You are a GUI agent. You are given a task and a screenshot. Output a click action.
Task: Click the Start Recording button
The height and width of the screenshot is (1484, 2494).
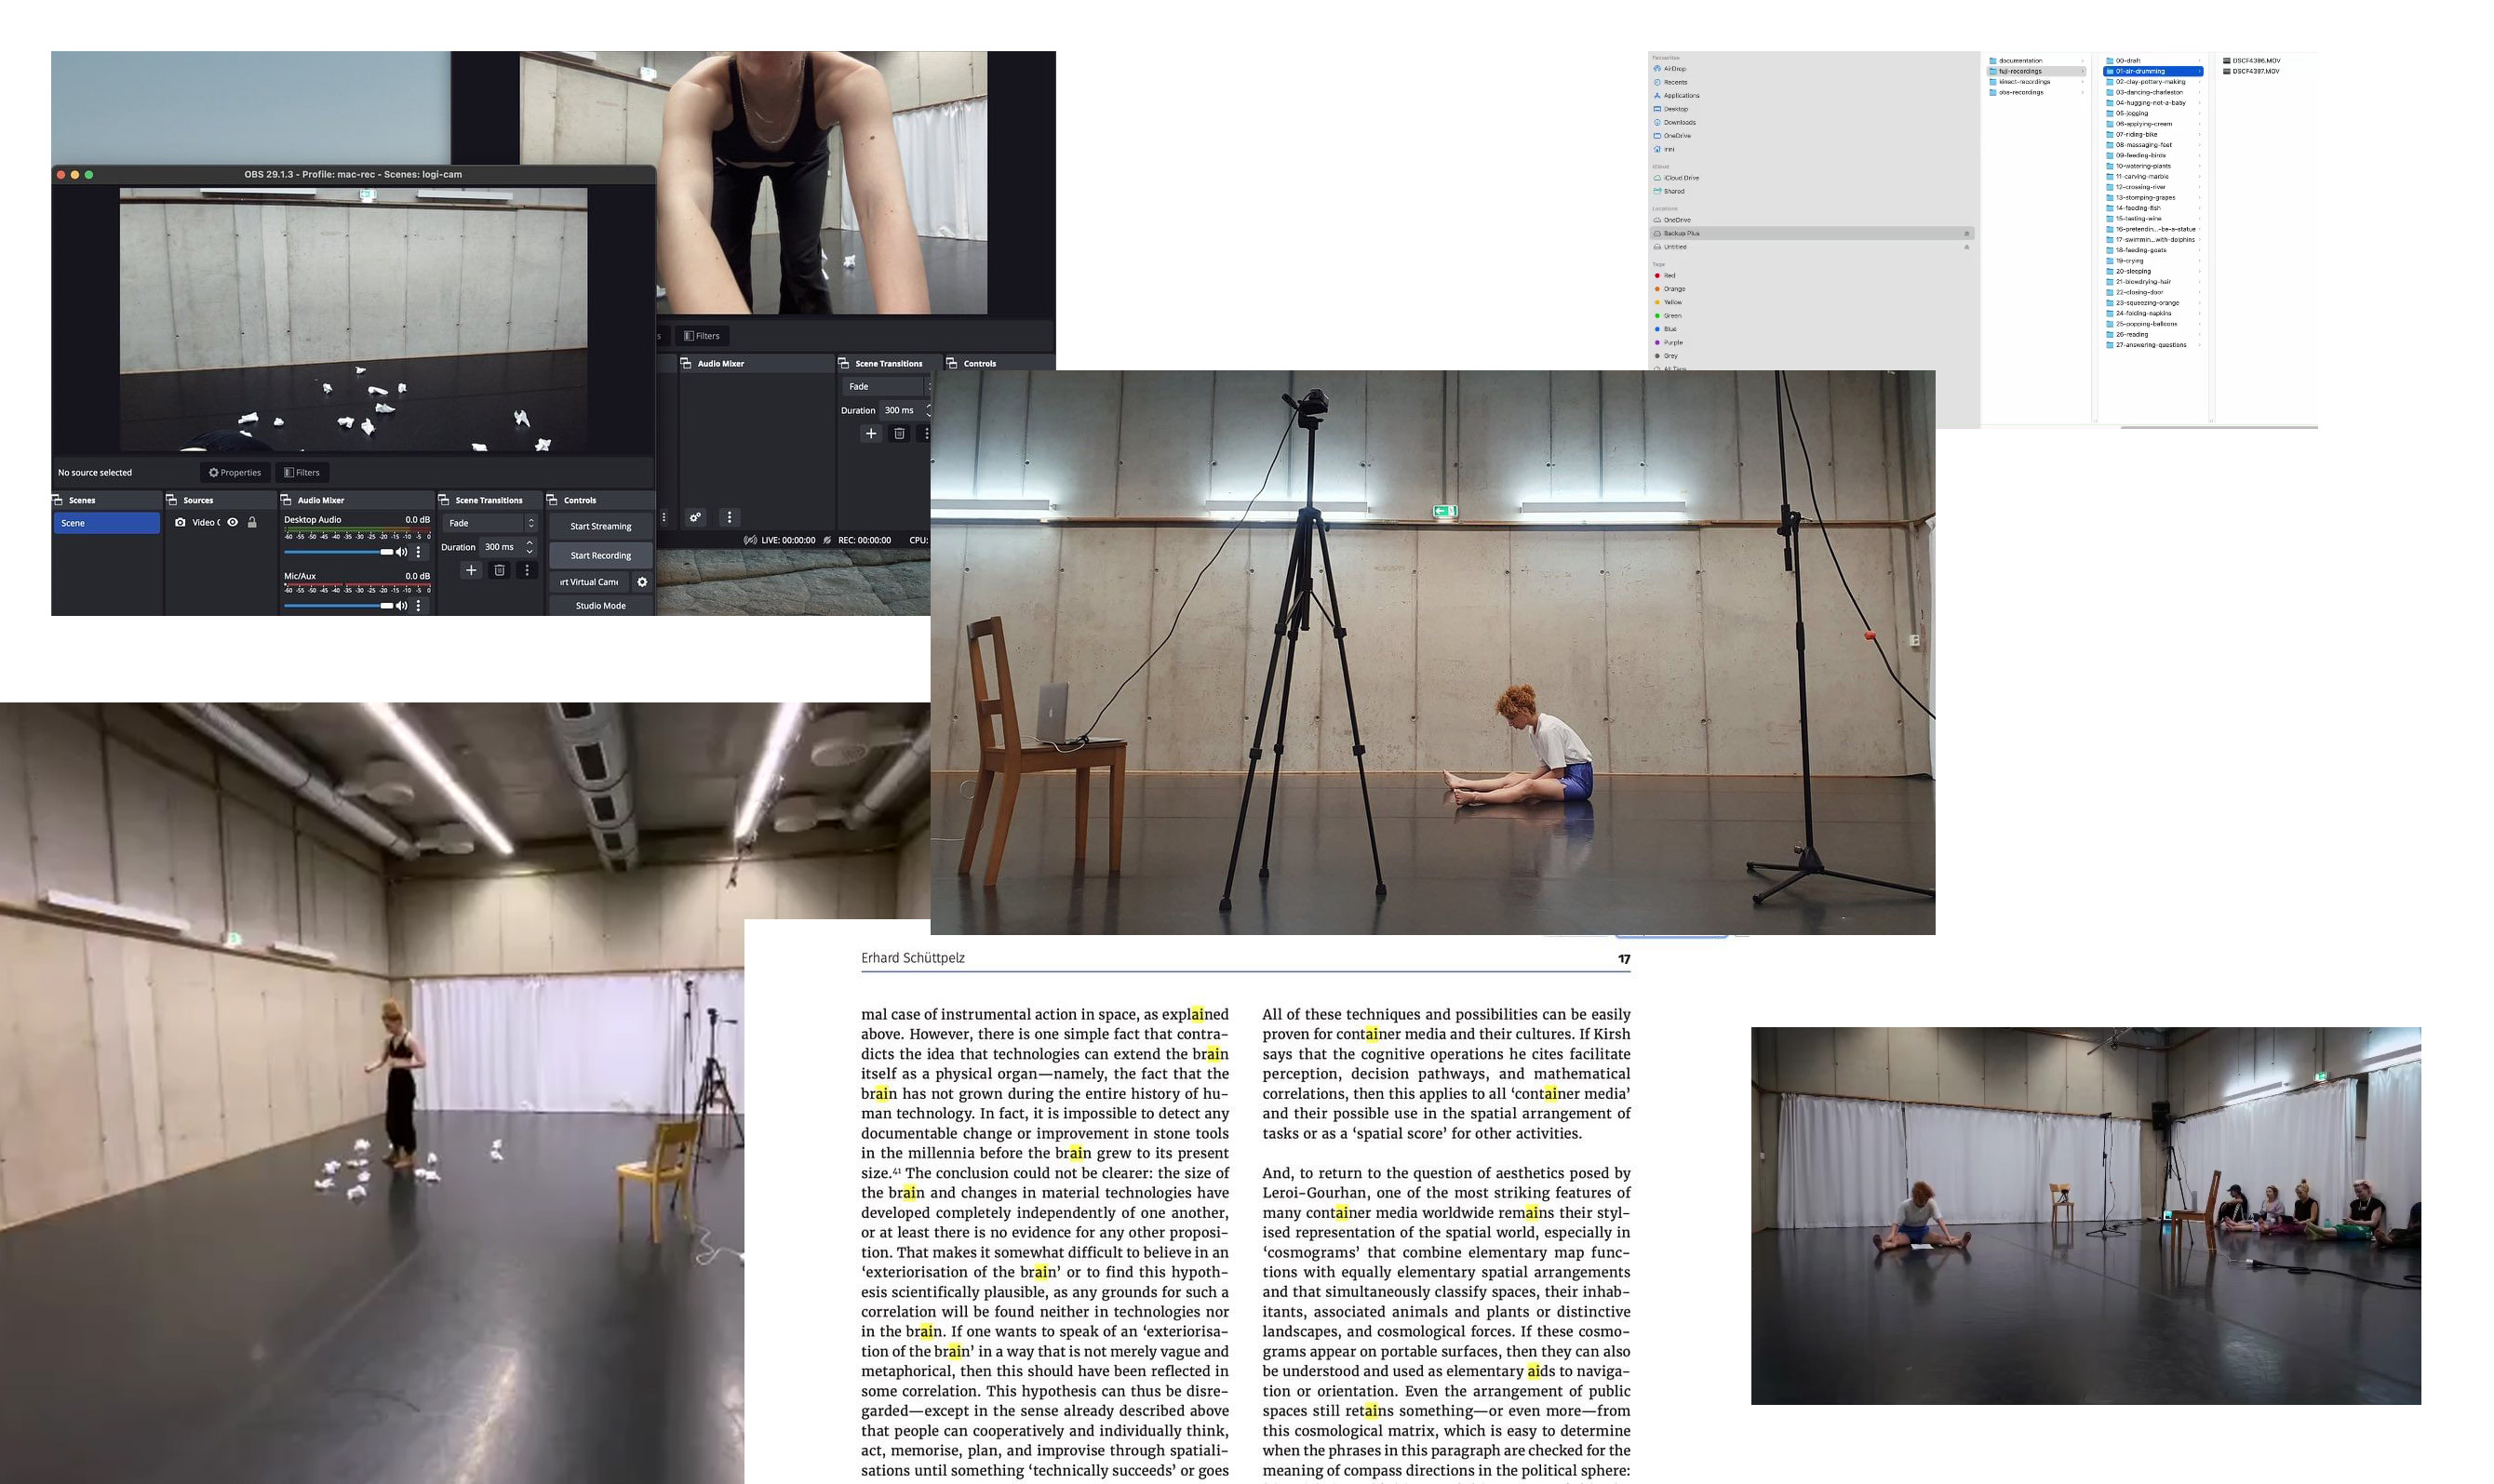click(600, 555)
